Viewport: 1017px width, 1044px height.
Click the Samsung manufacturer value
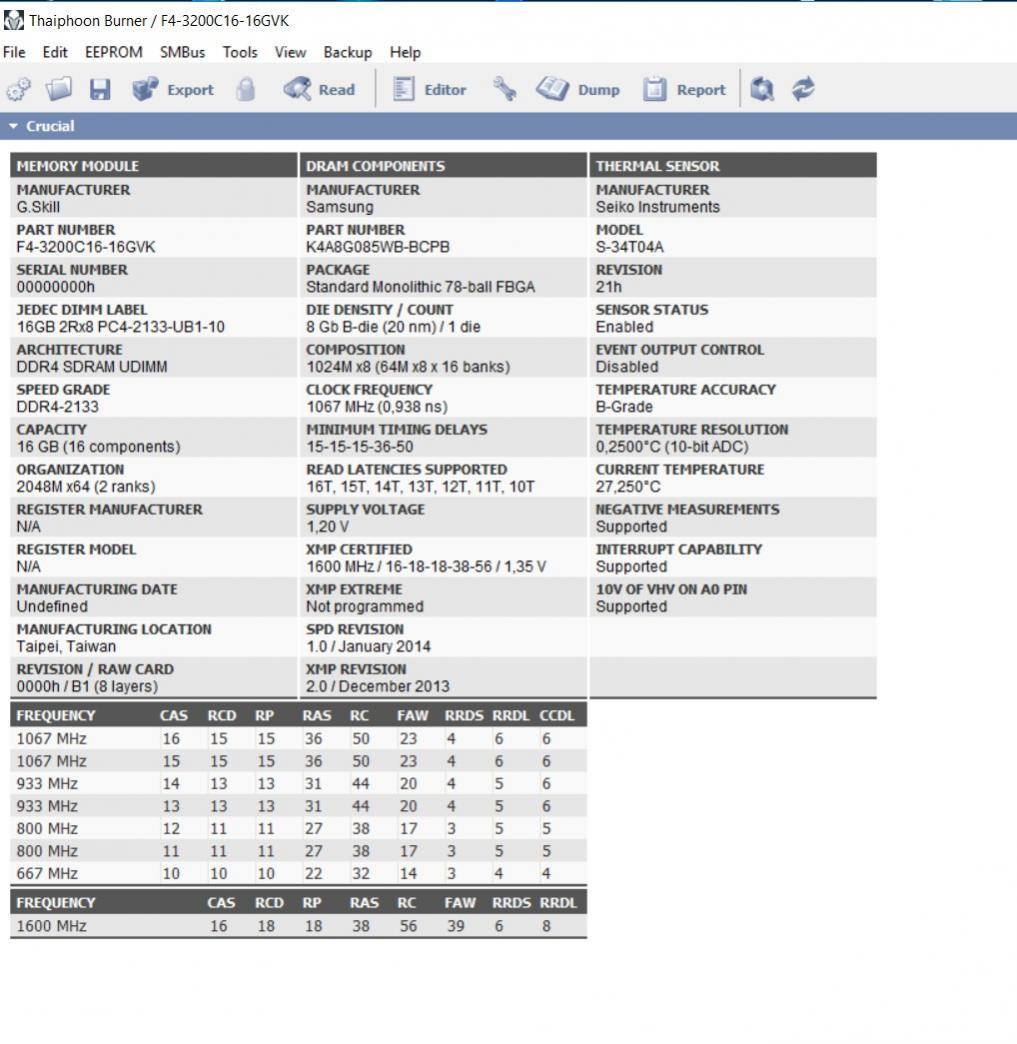point(340,207)
